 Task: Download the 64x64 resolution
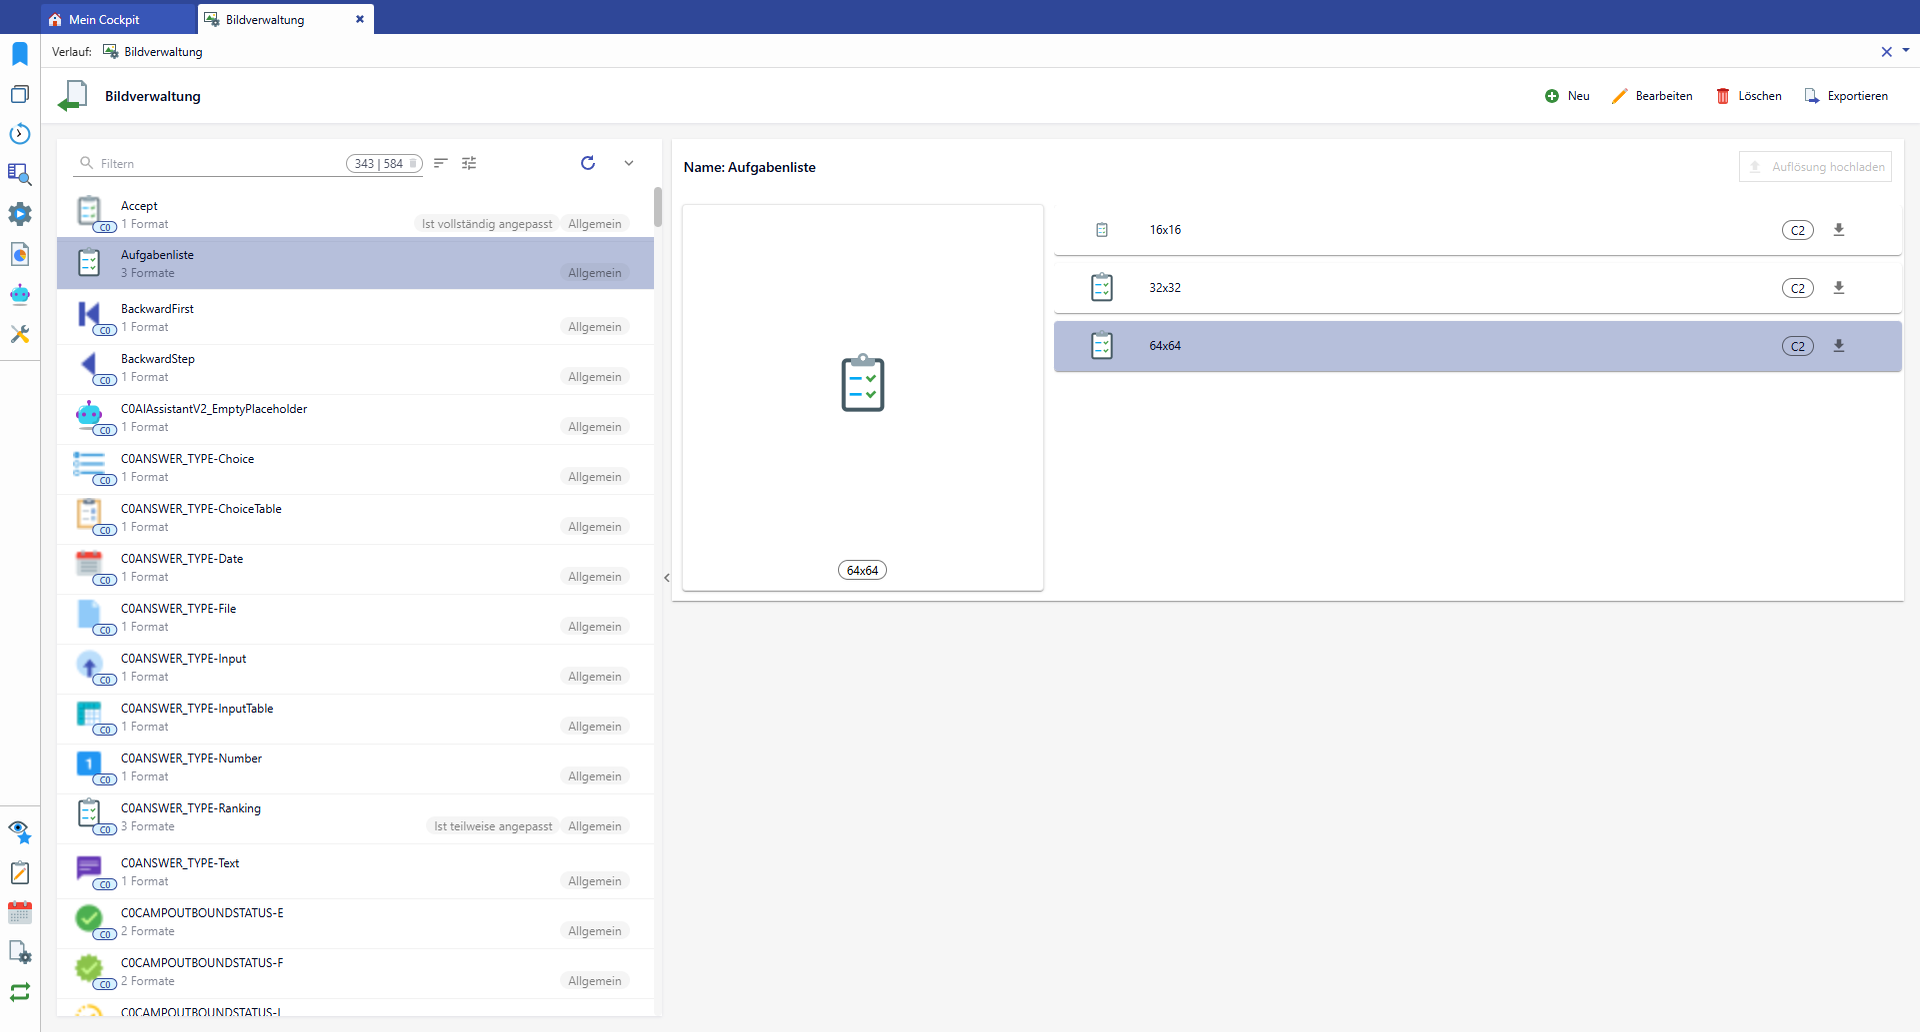[1838, 346]
